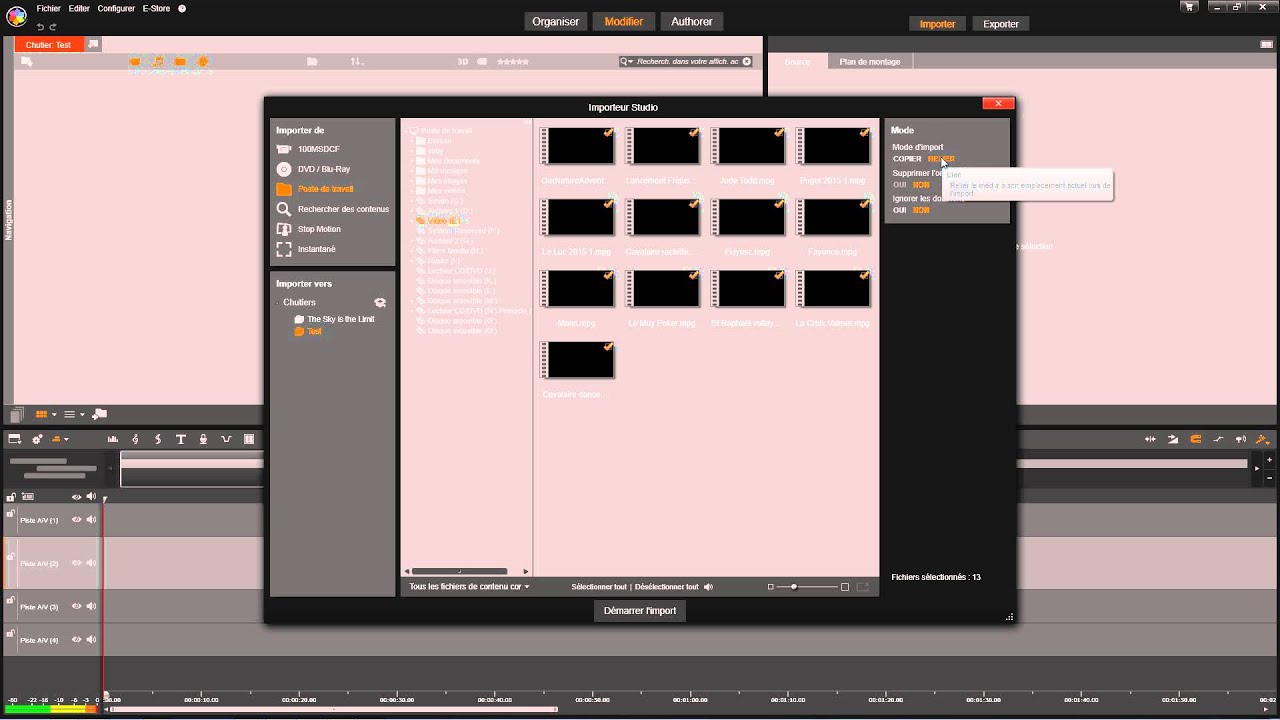The image size is (1280, 720).
Task: Click the shopping cart icon top right
Action: (1189, 7)
